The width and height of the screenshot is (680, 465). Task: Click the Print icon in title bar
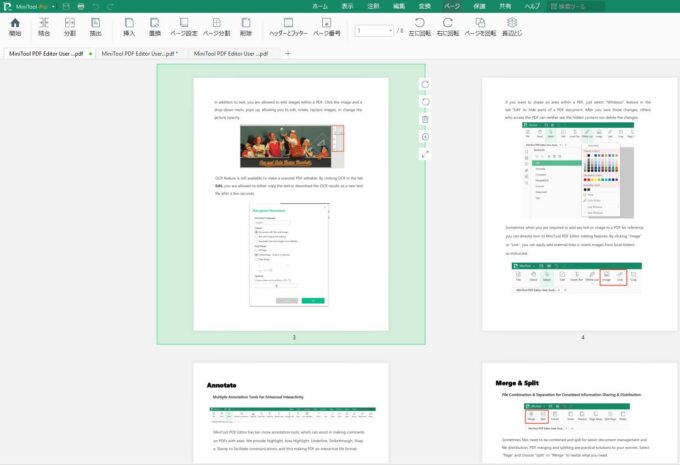[81, 7]
